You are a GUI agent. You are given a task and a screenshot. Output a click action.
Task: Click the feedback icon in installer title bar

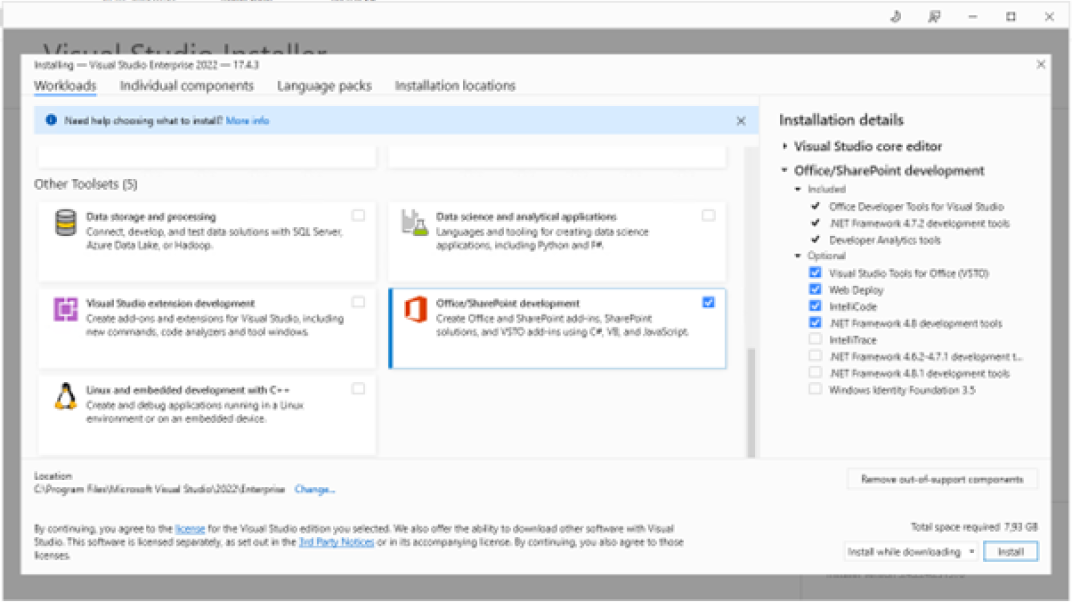click(934, 17)
